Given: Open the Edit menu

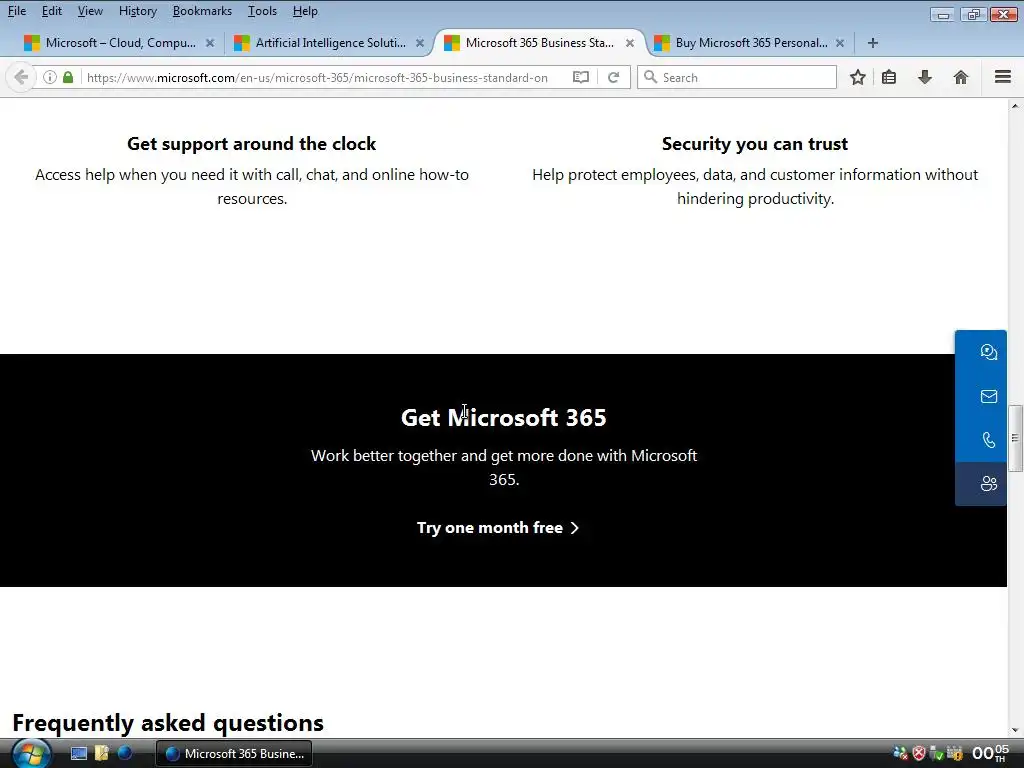Looking at the screenshot, I should (52, 11).
